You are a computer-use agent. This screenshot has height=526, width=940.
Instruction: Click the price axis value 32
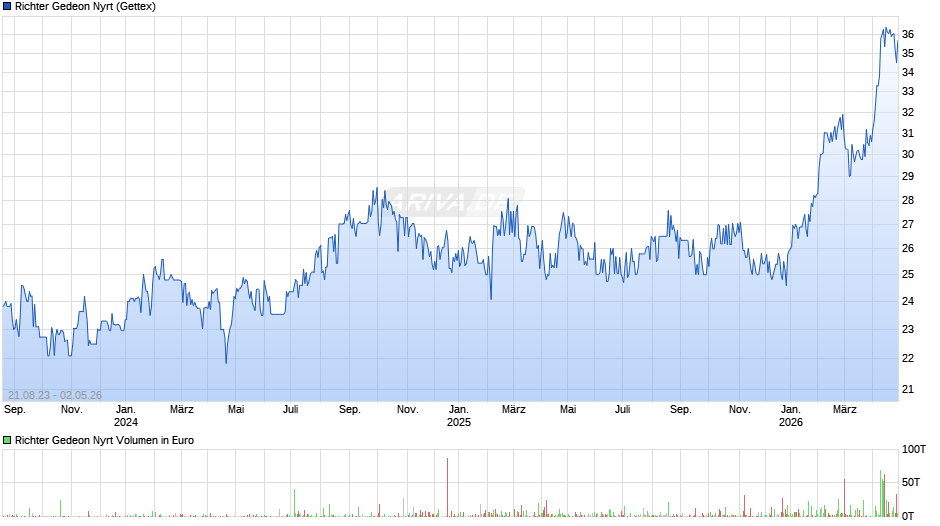[x=908, y=112]
